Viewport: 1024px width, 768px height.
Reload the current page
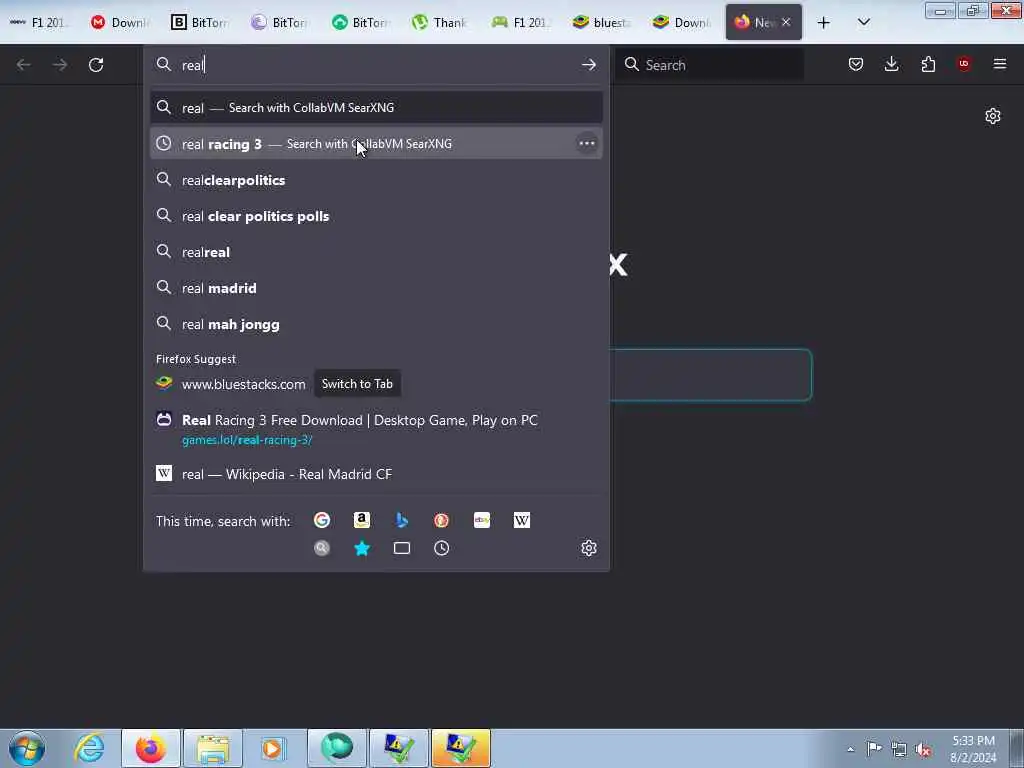pos(96,65)
